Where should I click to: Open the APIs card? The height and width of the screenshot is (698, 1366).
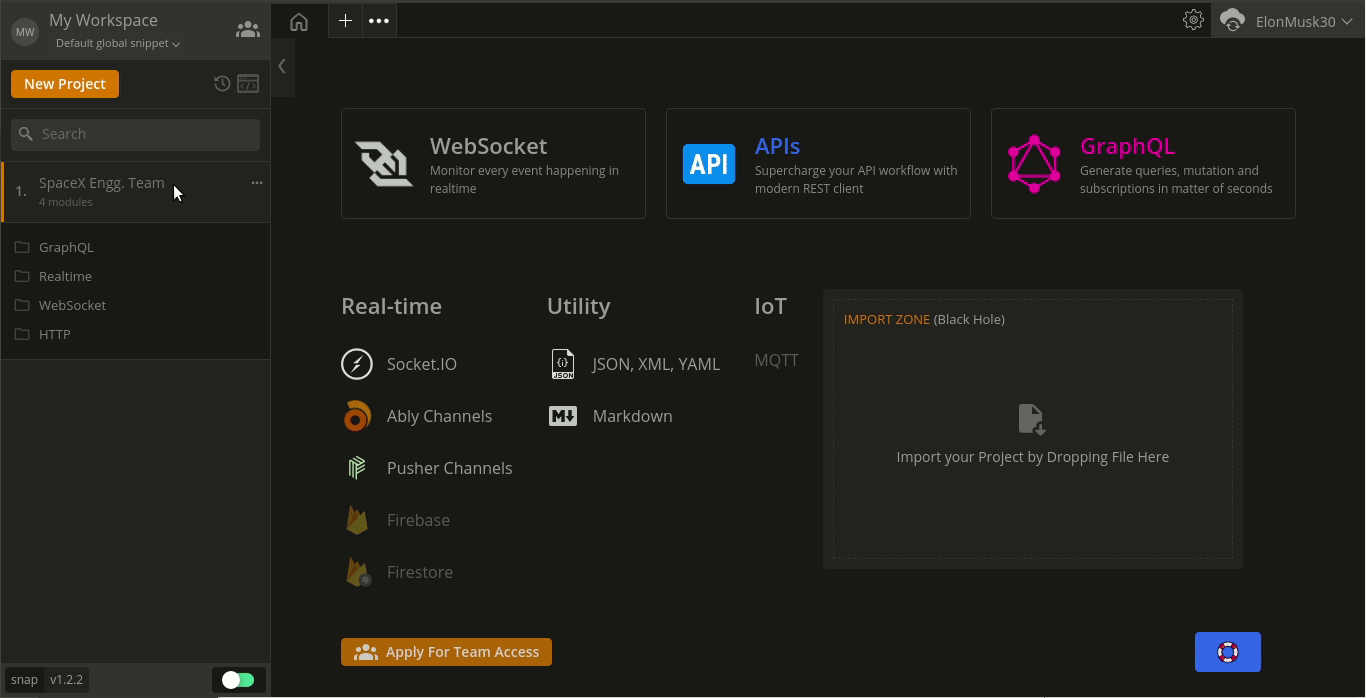(x=818, y=163)
